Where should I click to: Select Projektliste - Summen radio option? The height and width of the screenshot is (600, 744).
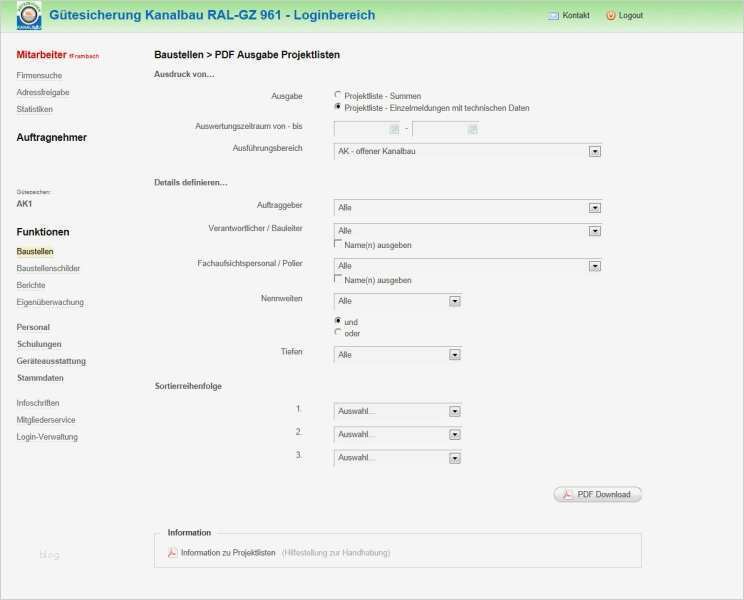pyautogui.click(x=338, y=95)
